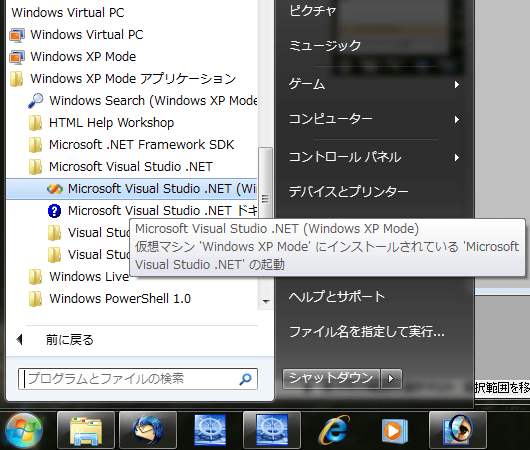Click the Windows PowerShell 1.0 folder icon

click(x=35, y=299)
